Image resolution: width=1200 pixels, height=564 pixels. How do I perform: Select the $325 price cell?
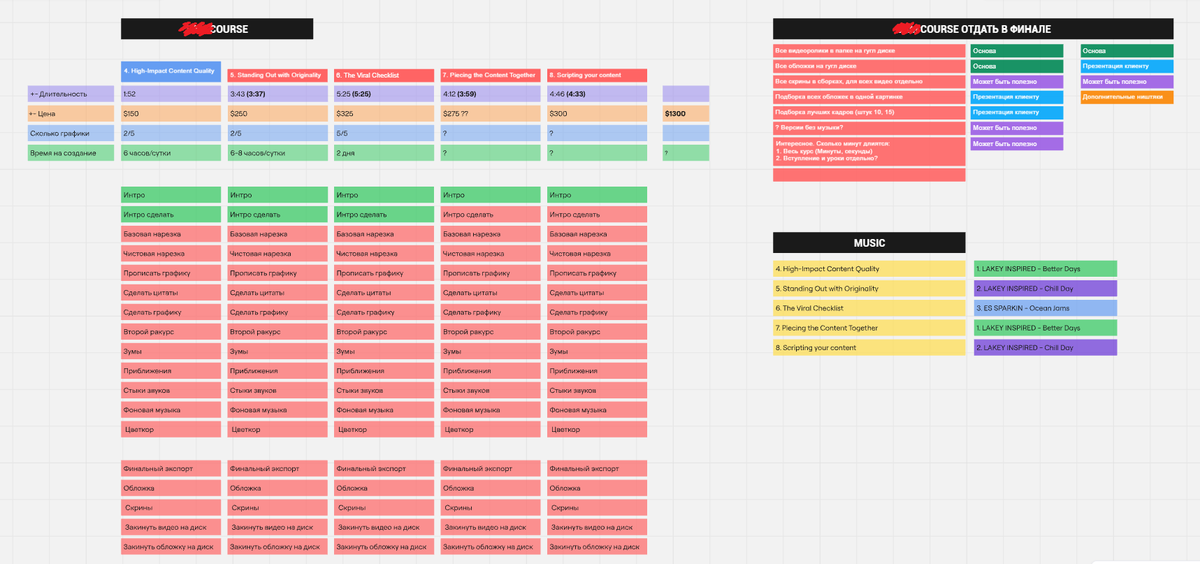(x=384, y=113)
